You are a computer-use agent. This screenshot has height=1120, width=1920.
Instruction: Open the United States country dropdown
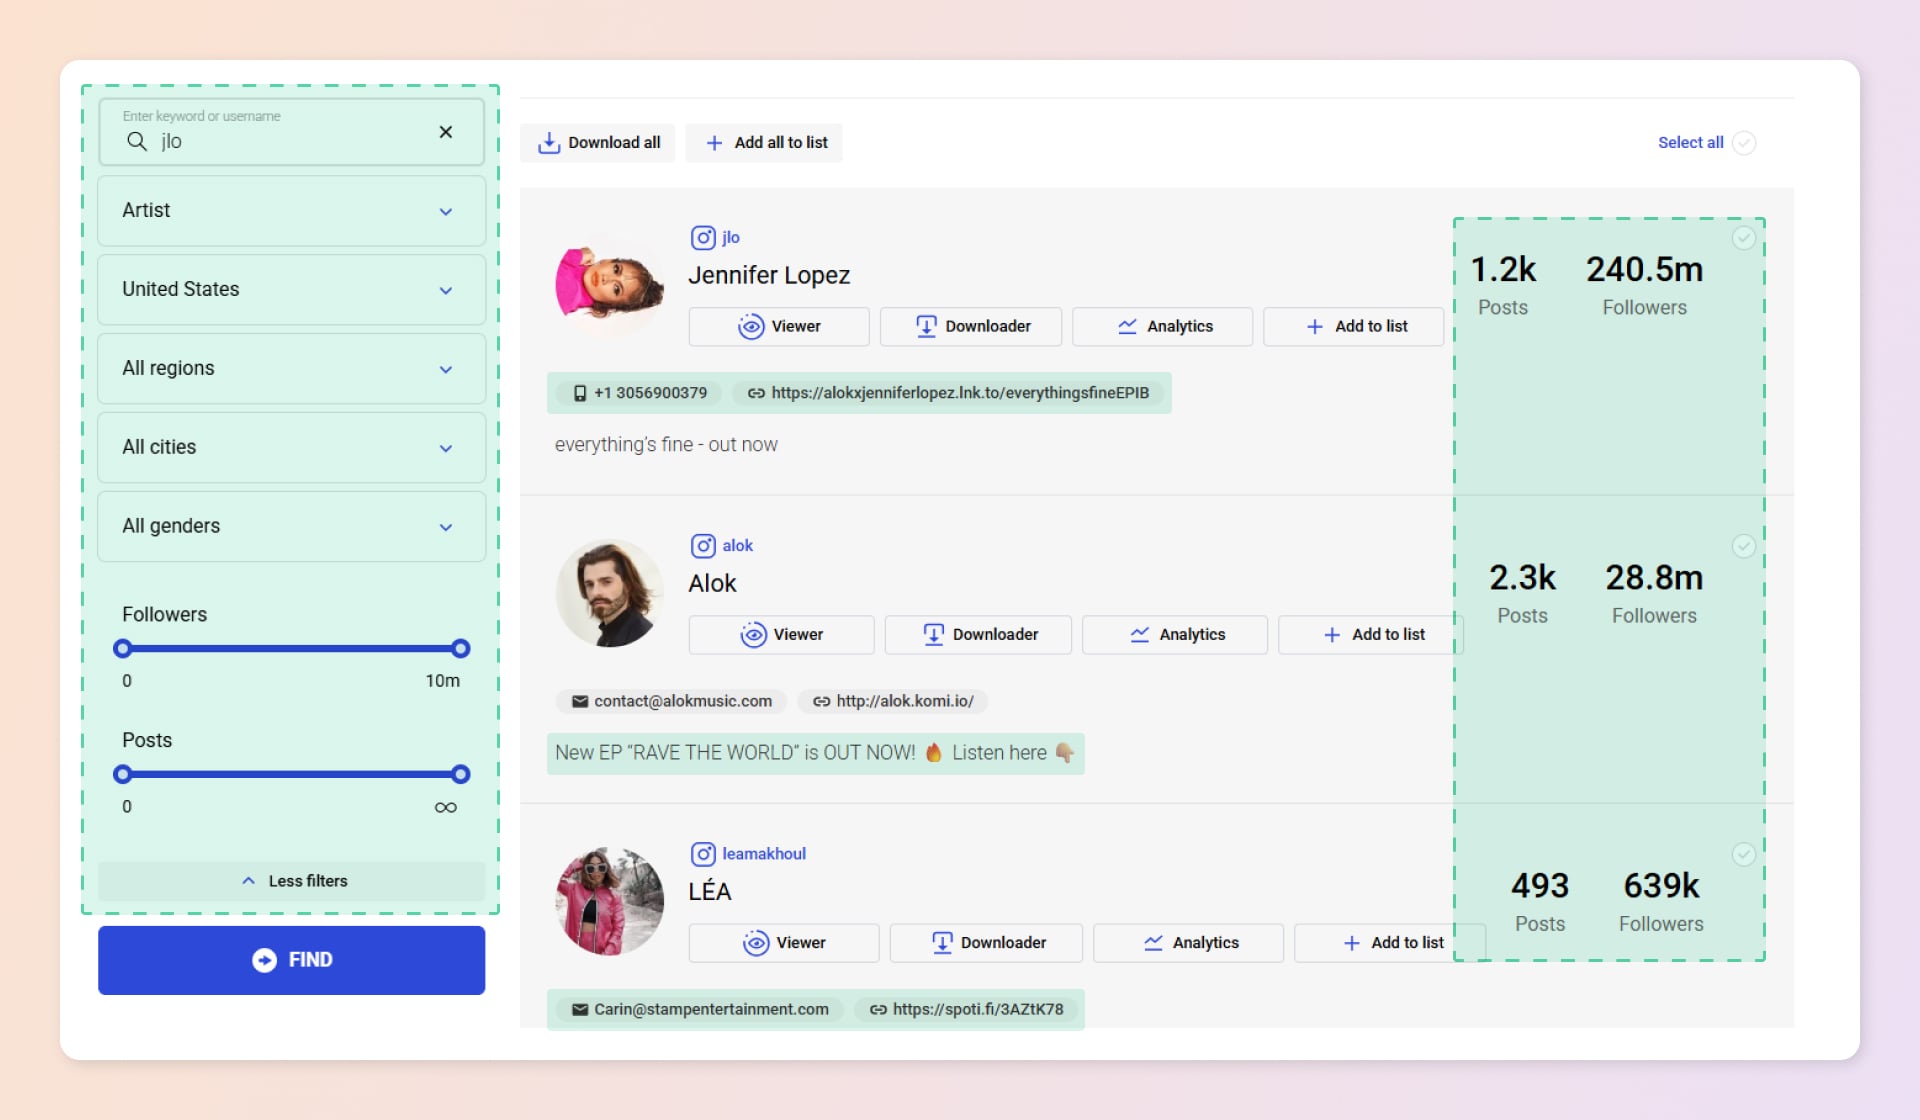[291, 290]
